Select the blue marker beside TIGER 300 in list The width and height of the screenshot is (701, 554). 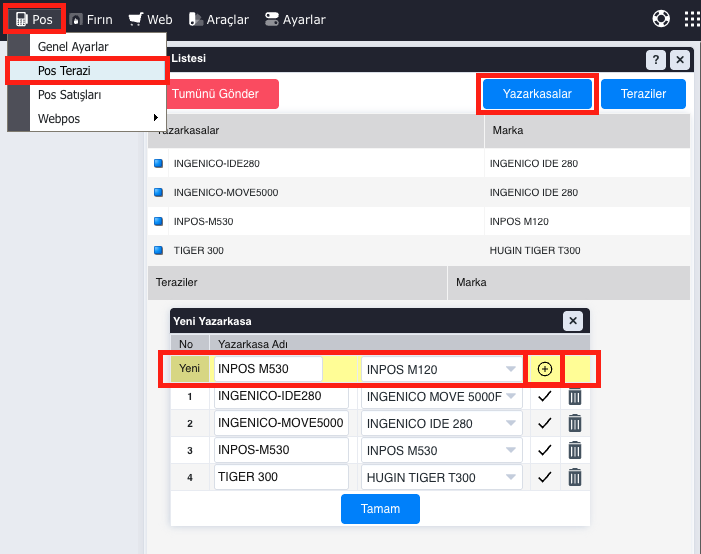[x=158, y=250]
